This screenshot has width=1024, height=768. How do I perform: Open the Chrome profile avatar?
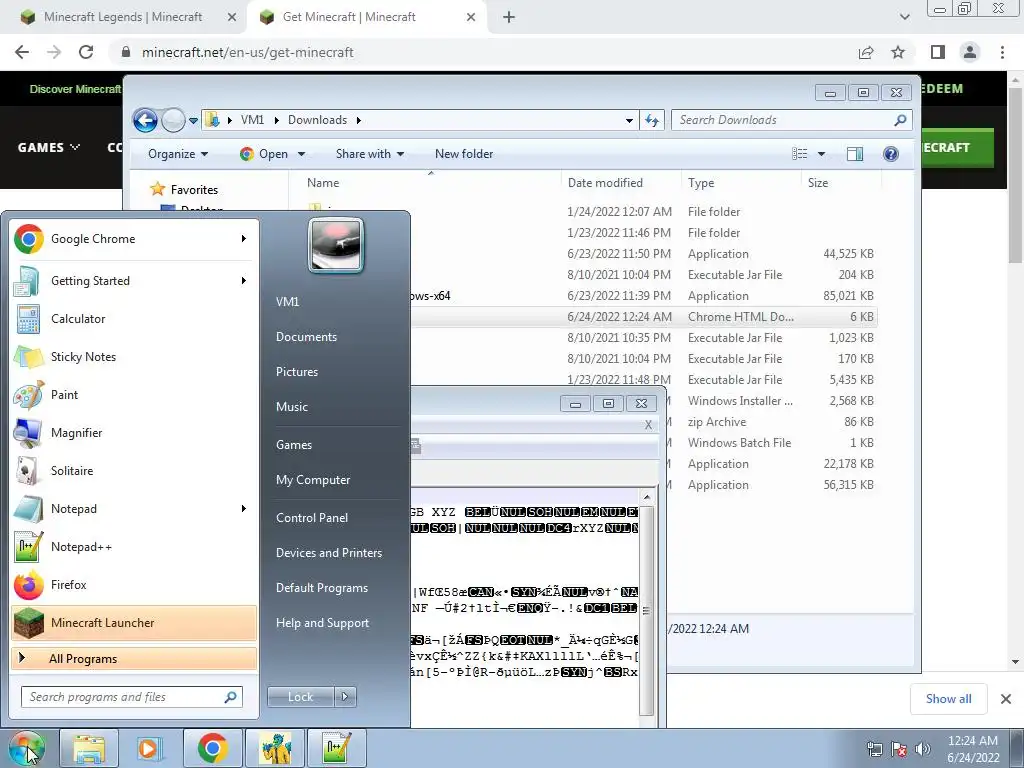[x=970, y=52]
